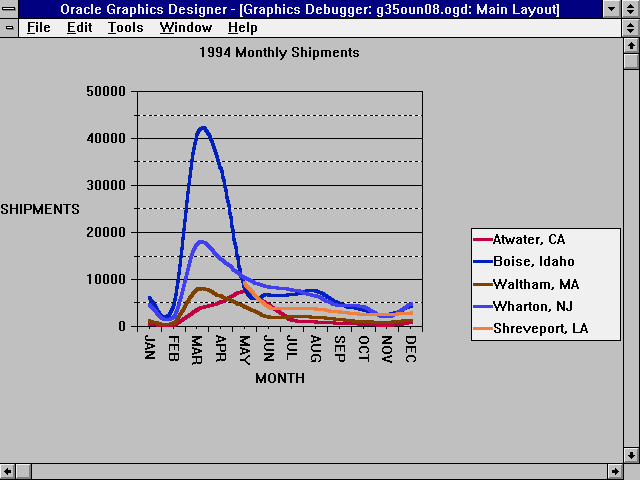Open the Edit menu
This screenshot has height=480, width=640.
pyautogui.click(x=79, y=28)
